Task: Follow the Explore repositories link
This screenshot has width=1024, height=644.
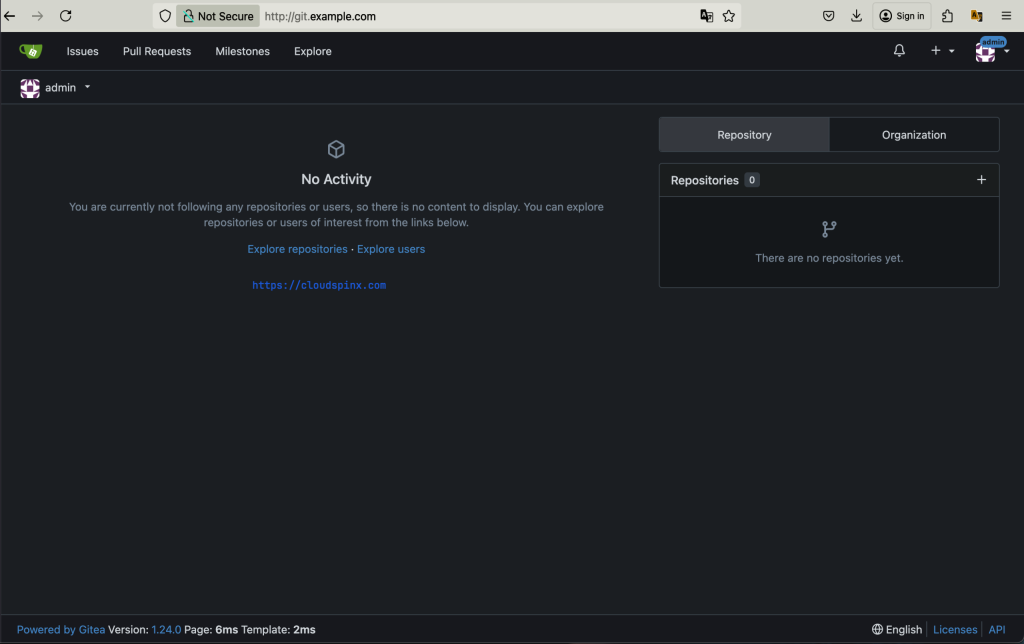Action: [297, 248]
